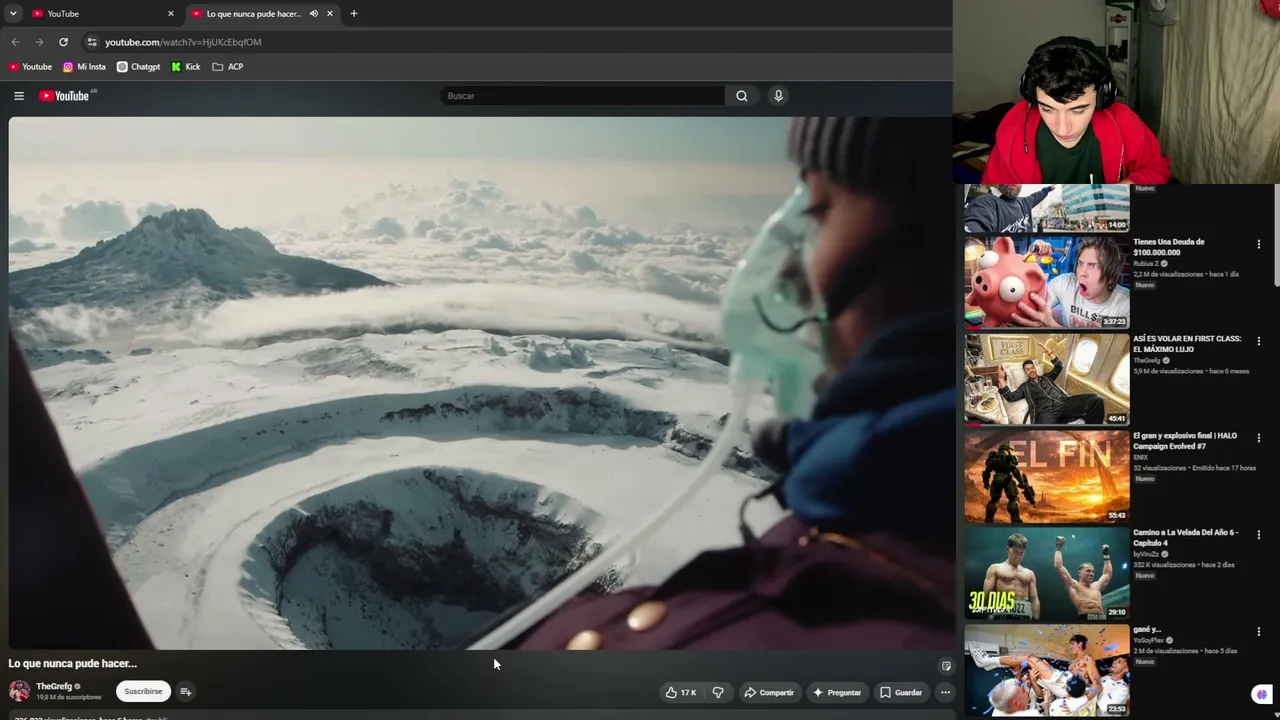Click the video title 'Lo que nunca pude hacer...'

[x=73, y=664]
